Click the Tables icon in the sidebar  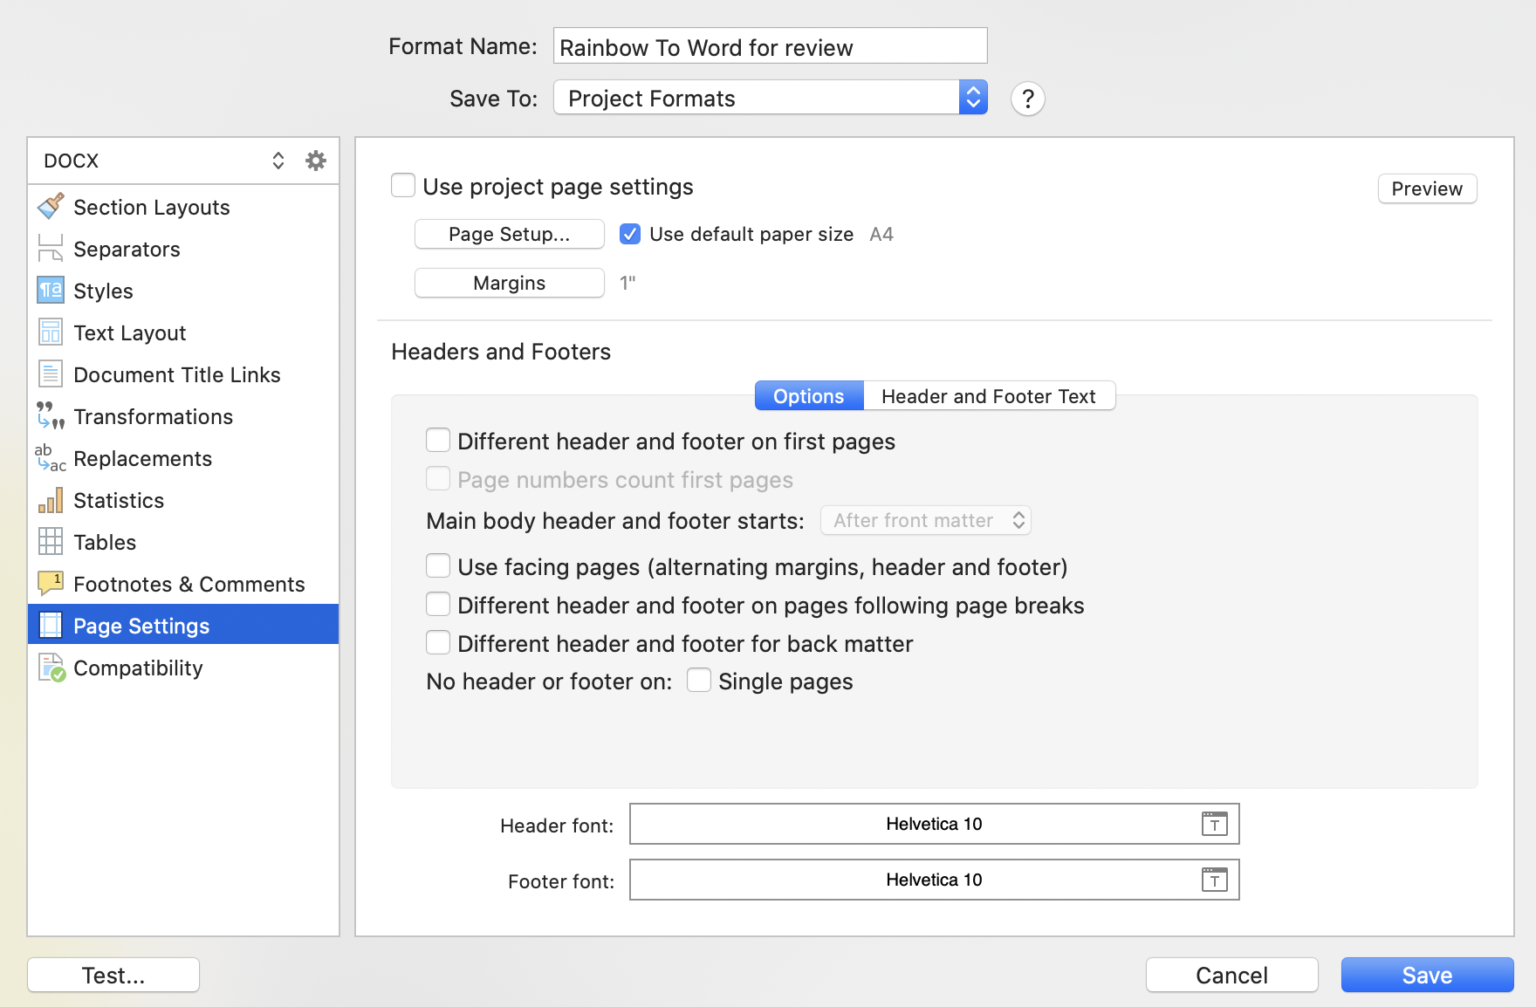coord(50,542)
